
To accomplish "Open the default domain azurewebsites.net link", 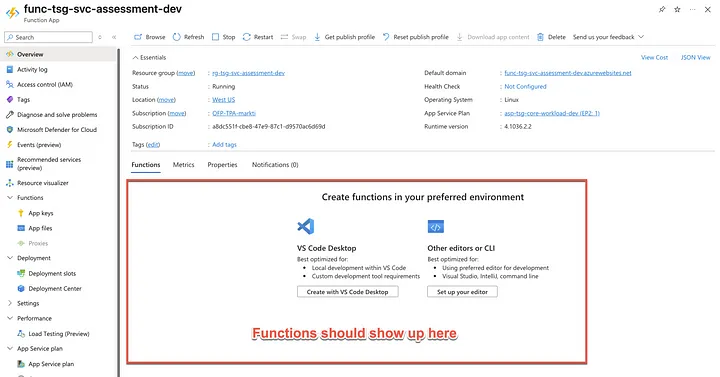I will pos(568,73).
